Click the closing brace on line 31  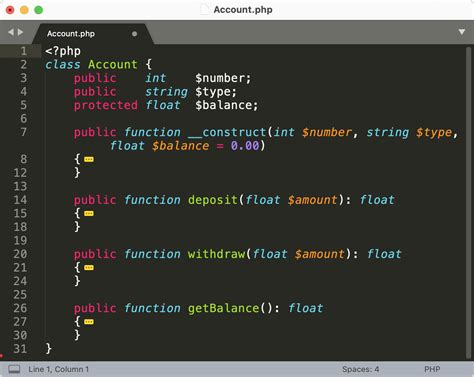49,349
